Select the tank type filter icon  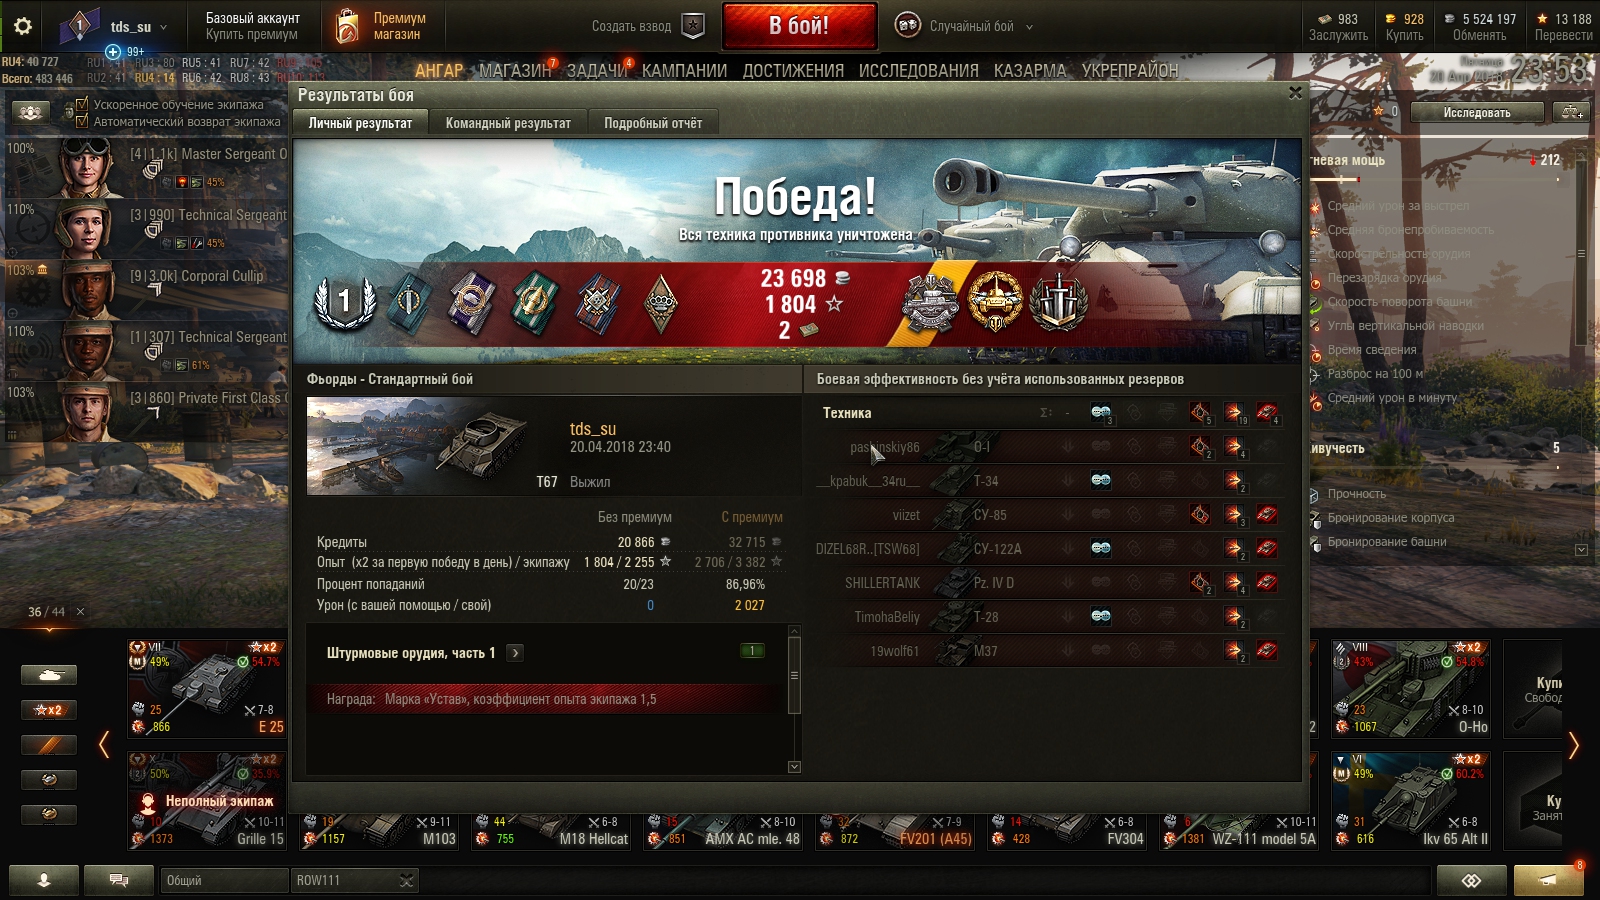click(49, 676)
